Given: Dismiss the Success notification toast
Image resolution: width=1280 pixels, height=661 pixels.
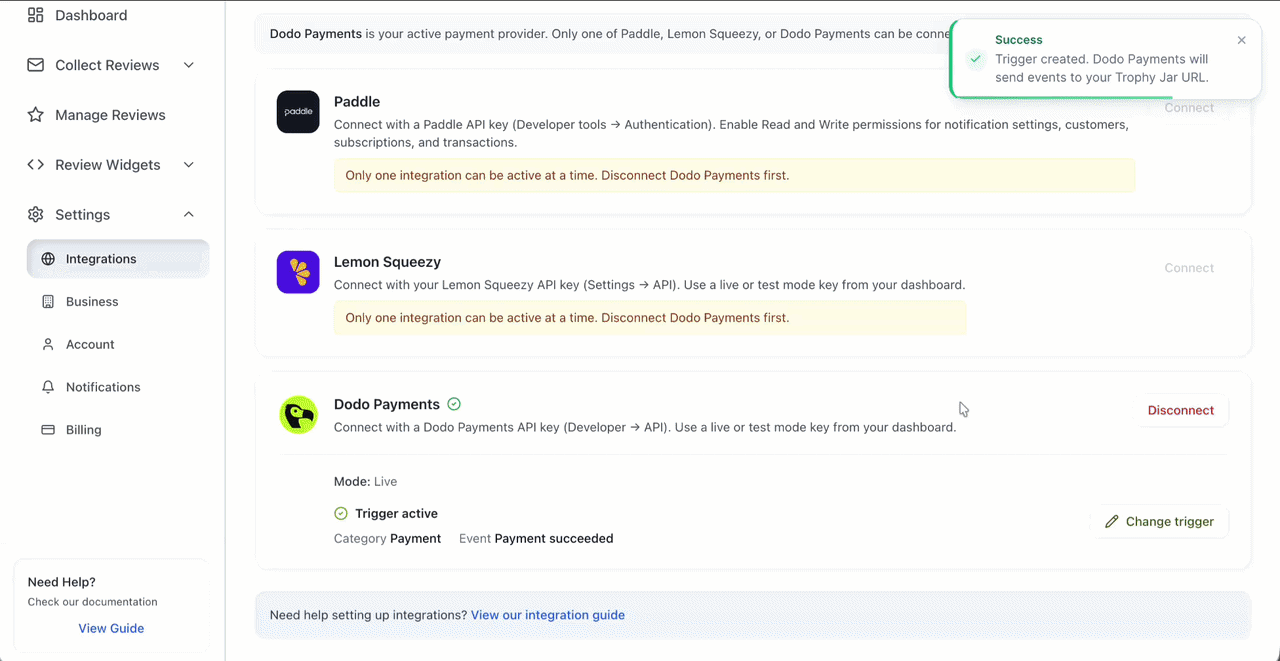Looking at the screenshot, I should [1241, 41].
